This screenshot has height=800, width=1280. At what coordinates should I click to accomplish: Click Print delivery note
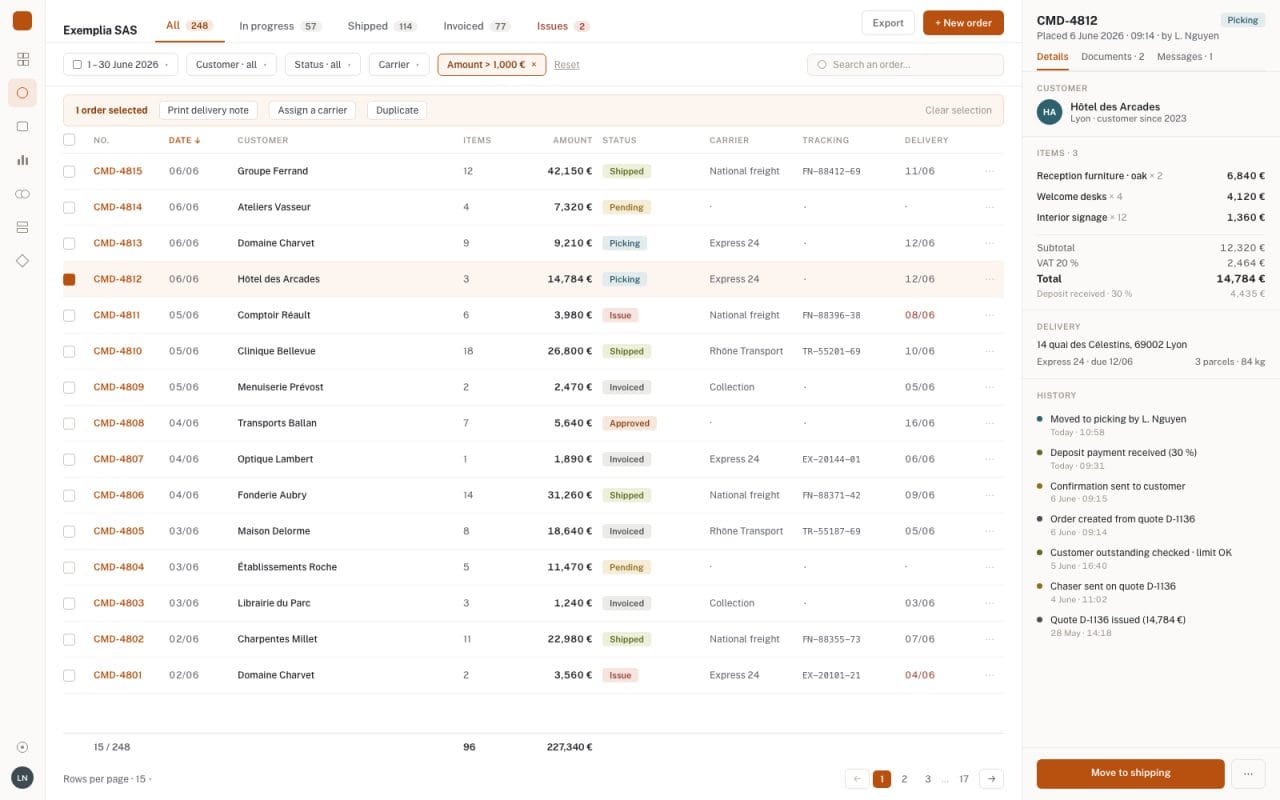pyautogui.click(x=208, y=110)
